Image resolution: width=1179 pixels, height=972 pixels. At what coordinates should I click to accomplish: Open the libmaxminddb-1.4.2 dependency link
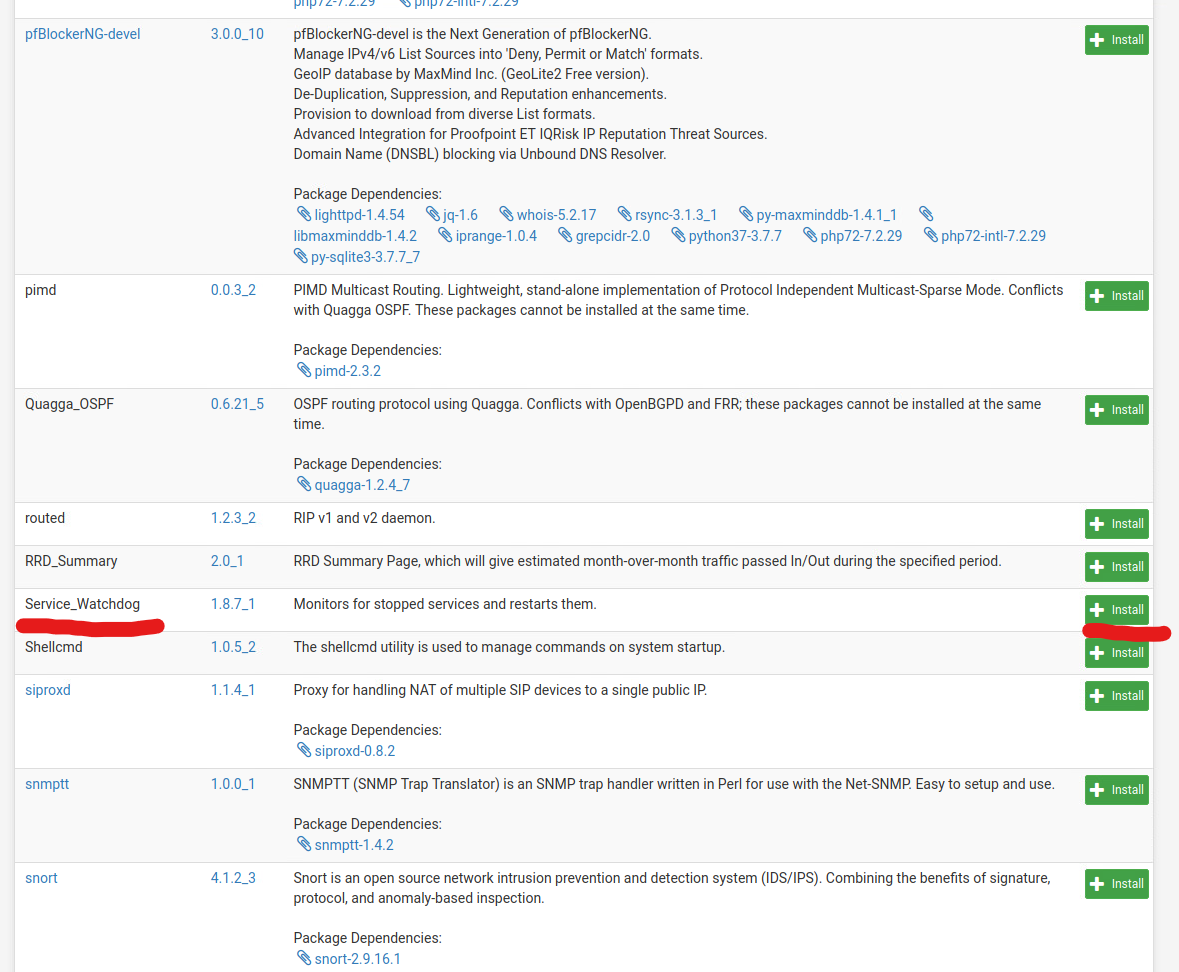pyautogui.click(x=355, y=236)
